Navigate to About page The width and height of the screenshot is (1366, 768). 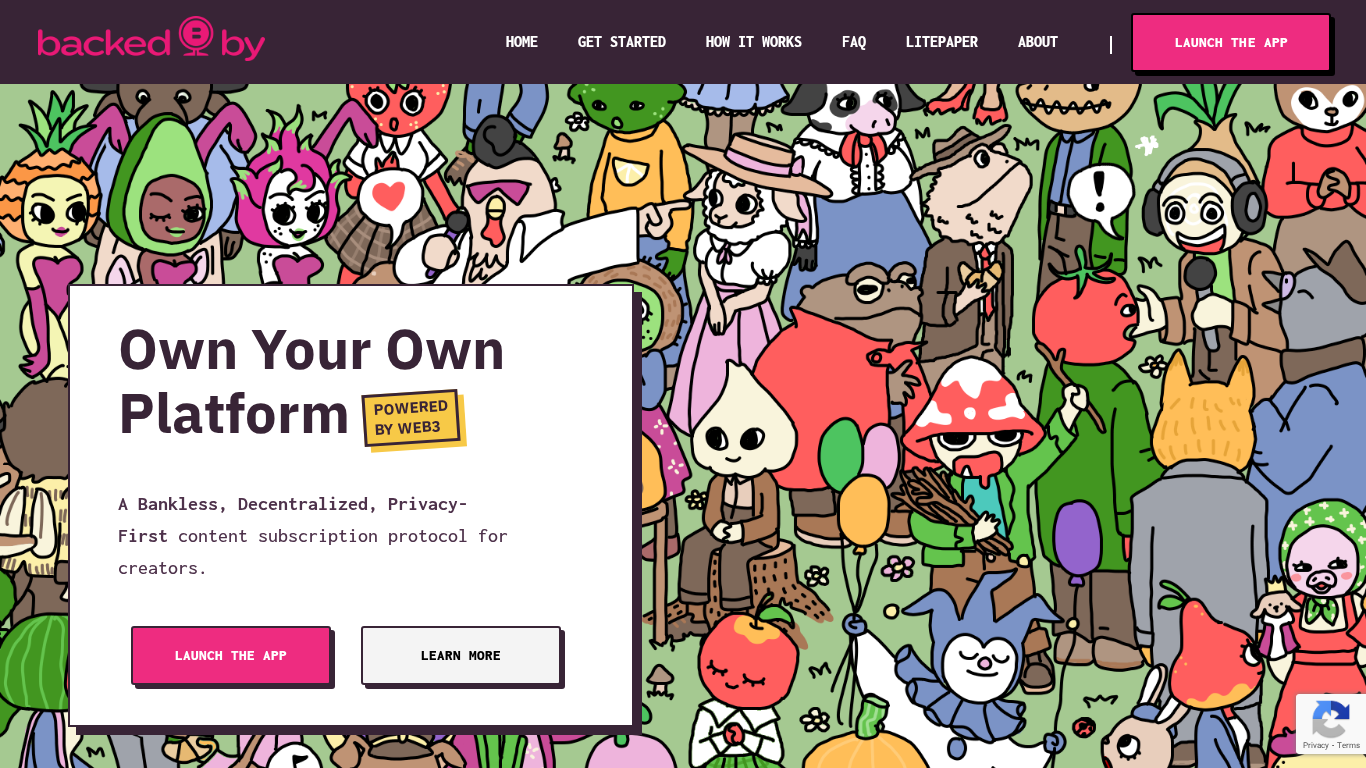point(1038,42)
